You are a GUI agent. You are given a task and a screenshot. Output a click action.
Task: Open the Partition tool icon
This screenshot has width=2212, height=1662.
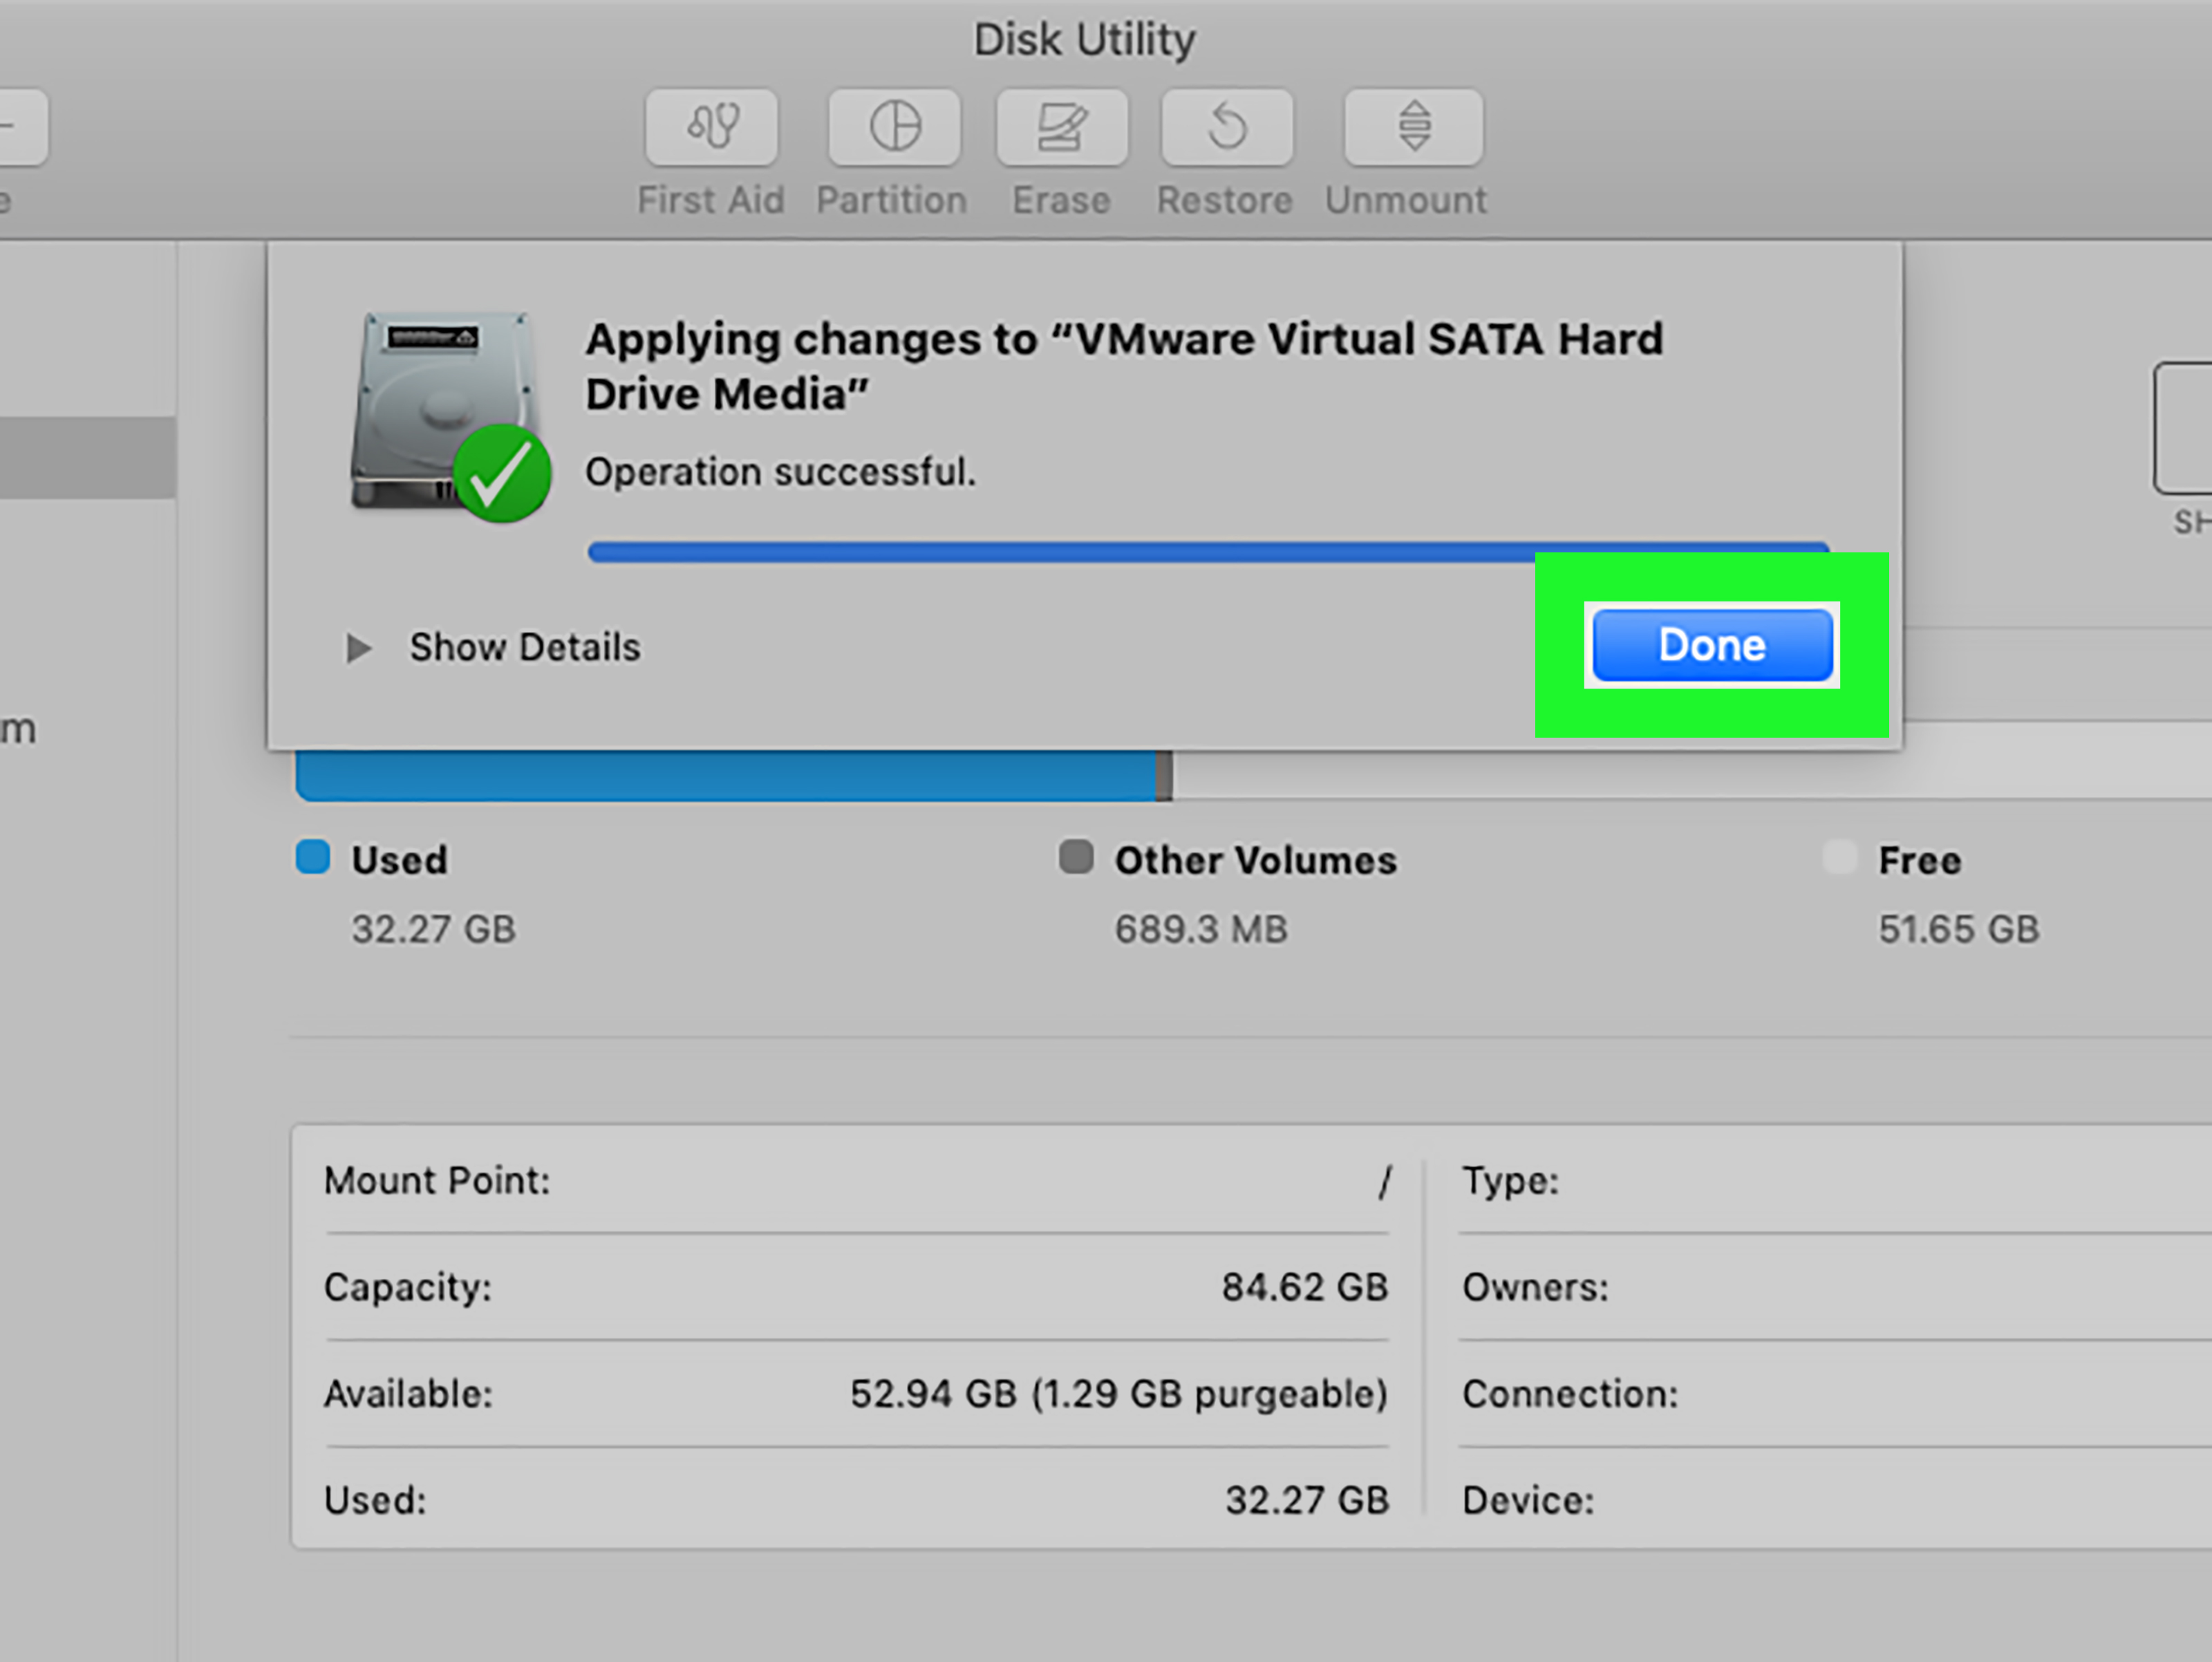point(894,127)
